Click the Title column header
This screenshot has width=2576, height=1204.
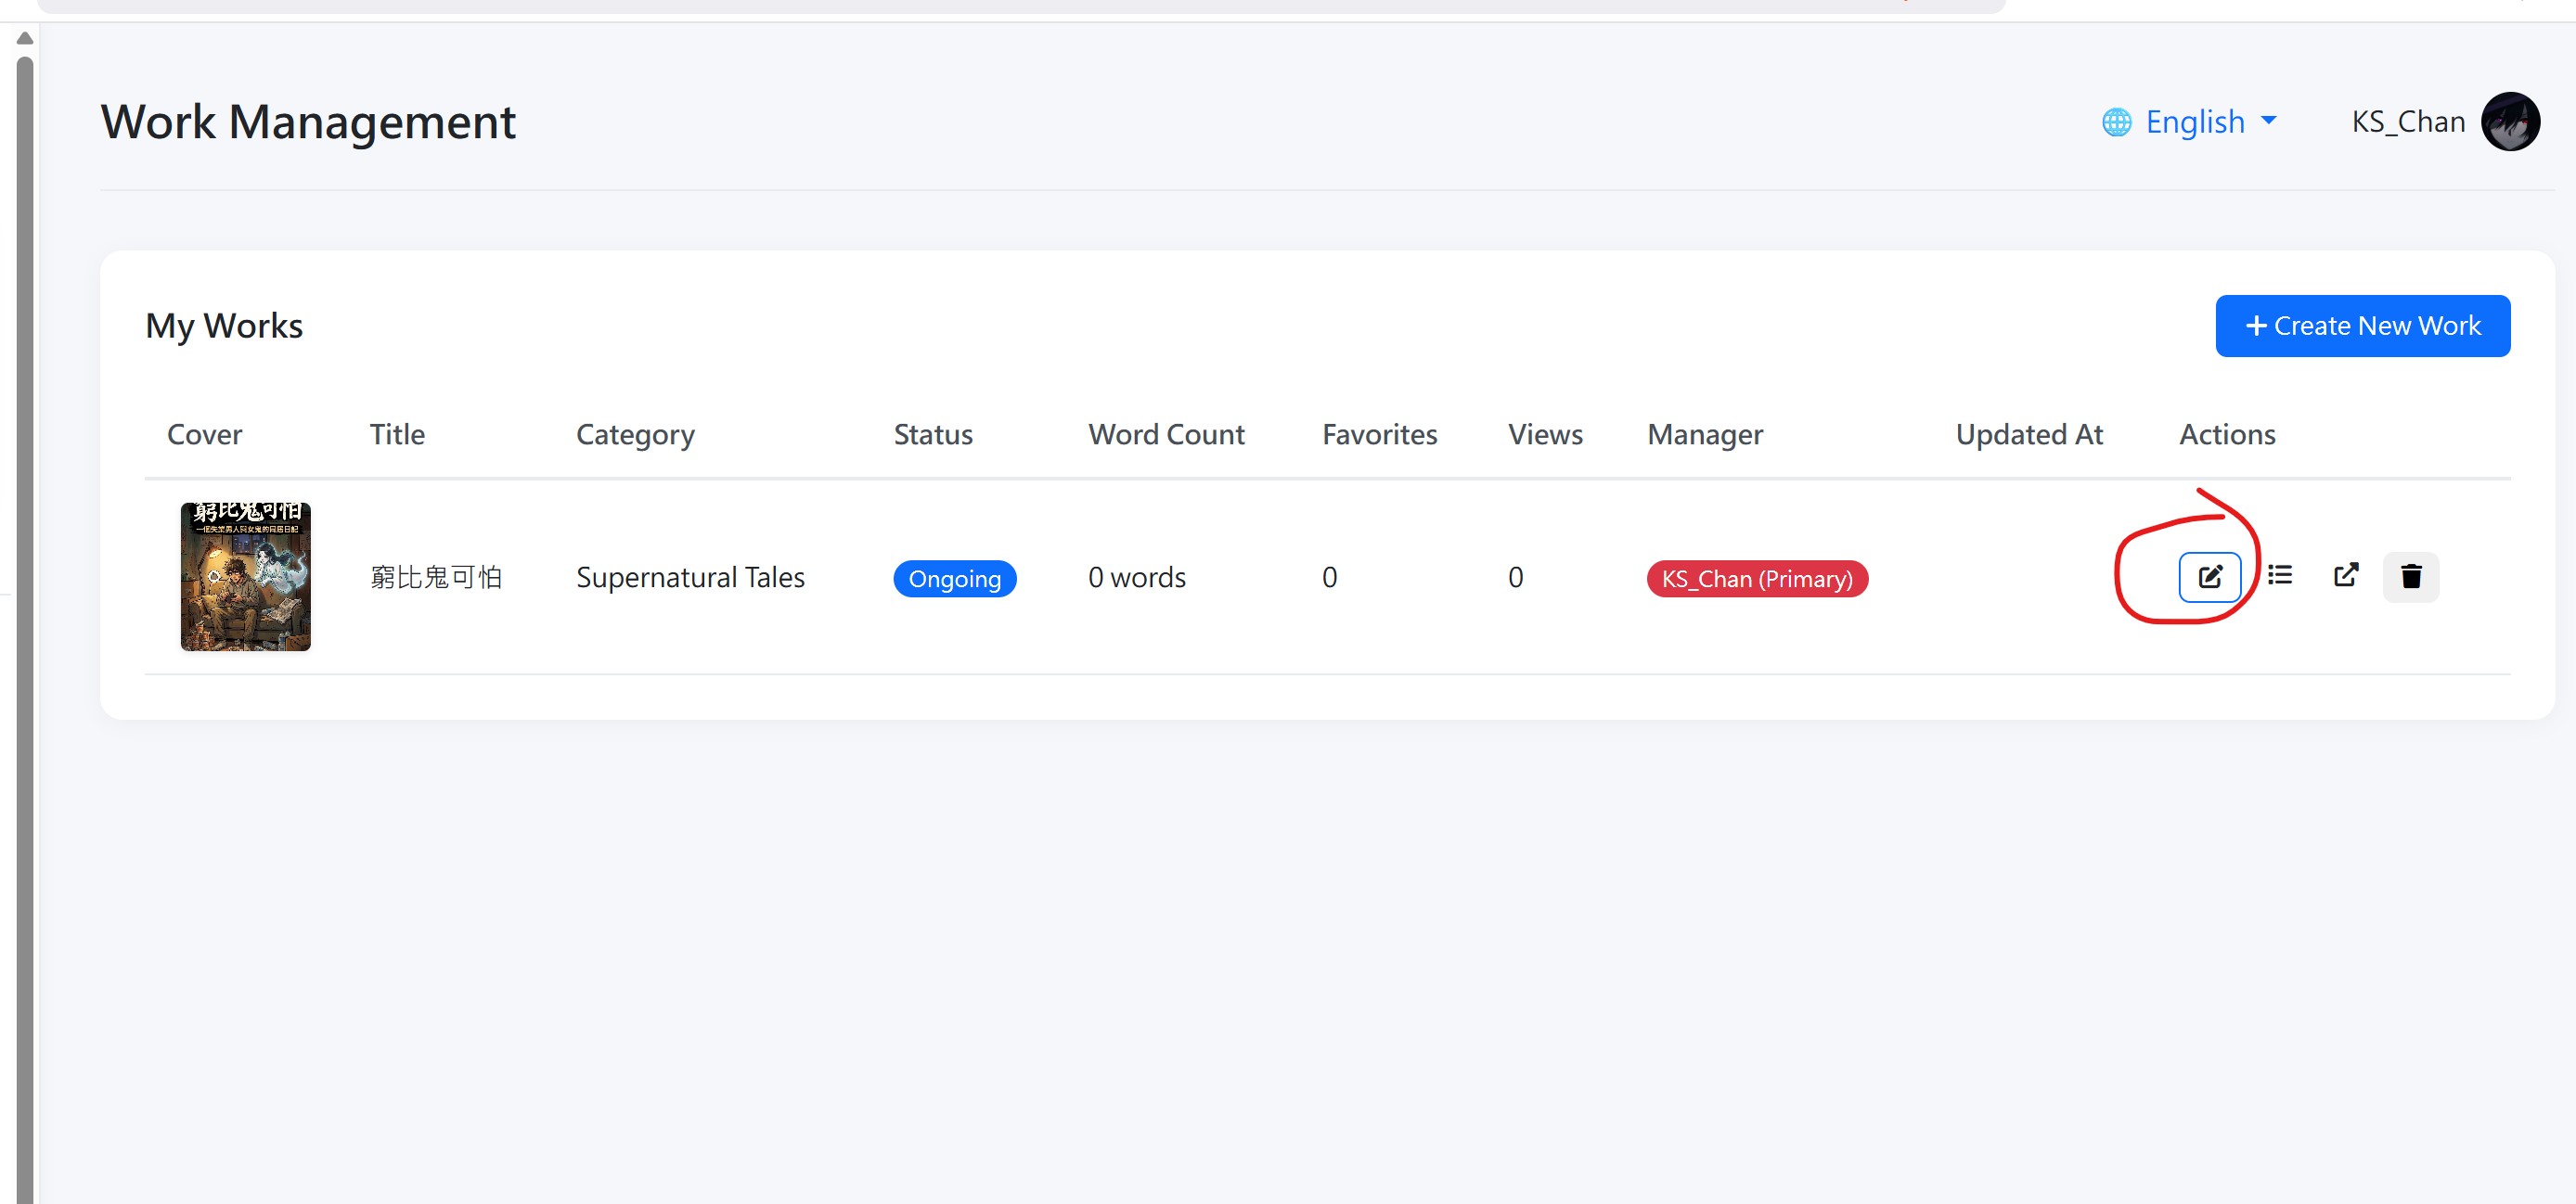[397, 434]
